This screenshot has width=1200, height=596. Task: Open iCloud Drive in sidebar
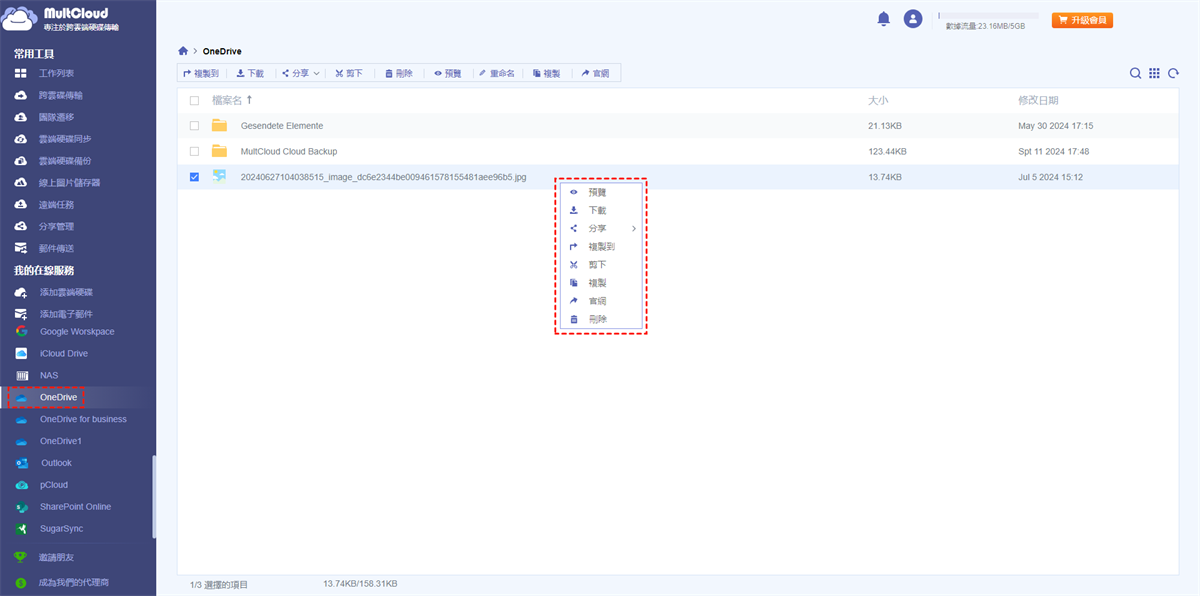coord(64,353)
